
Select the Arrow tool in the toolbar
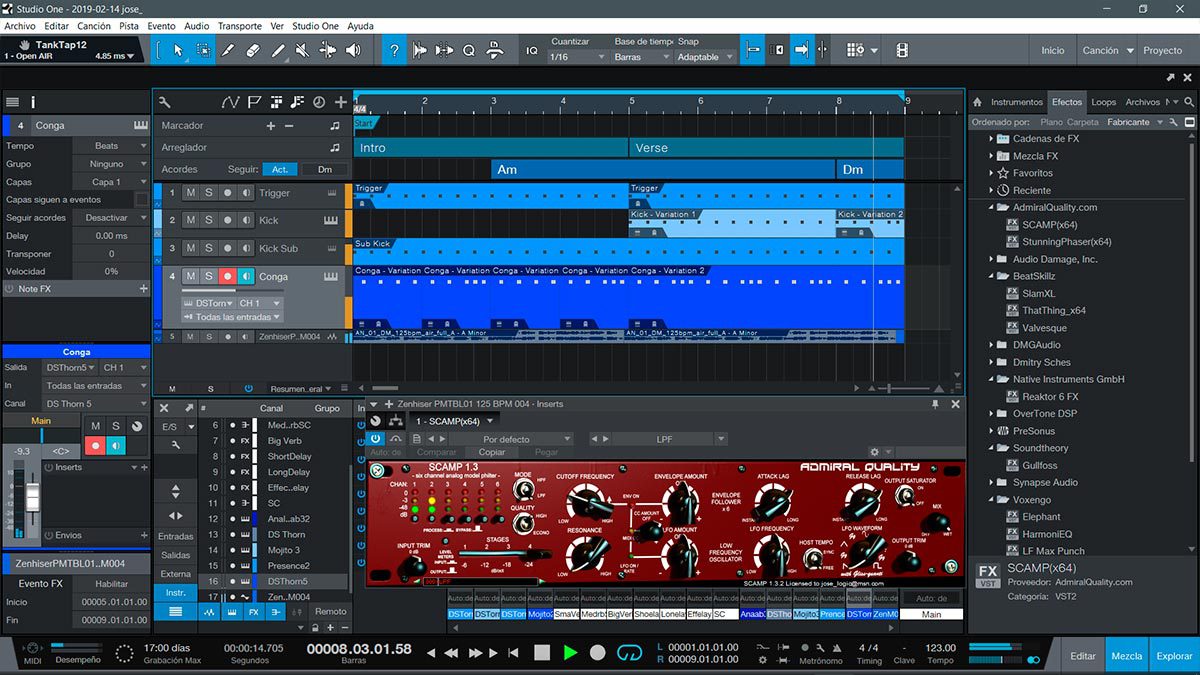point(179,50)
